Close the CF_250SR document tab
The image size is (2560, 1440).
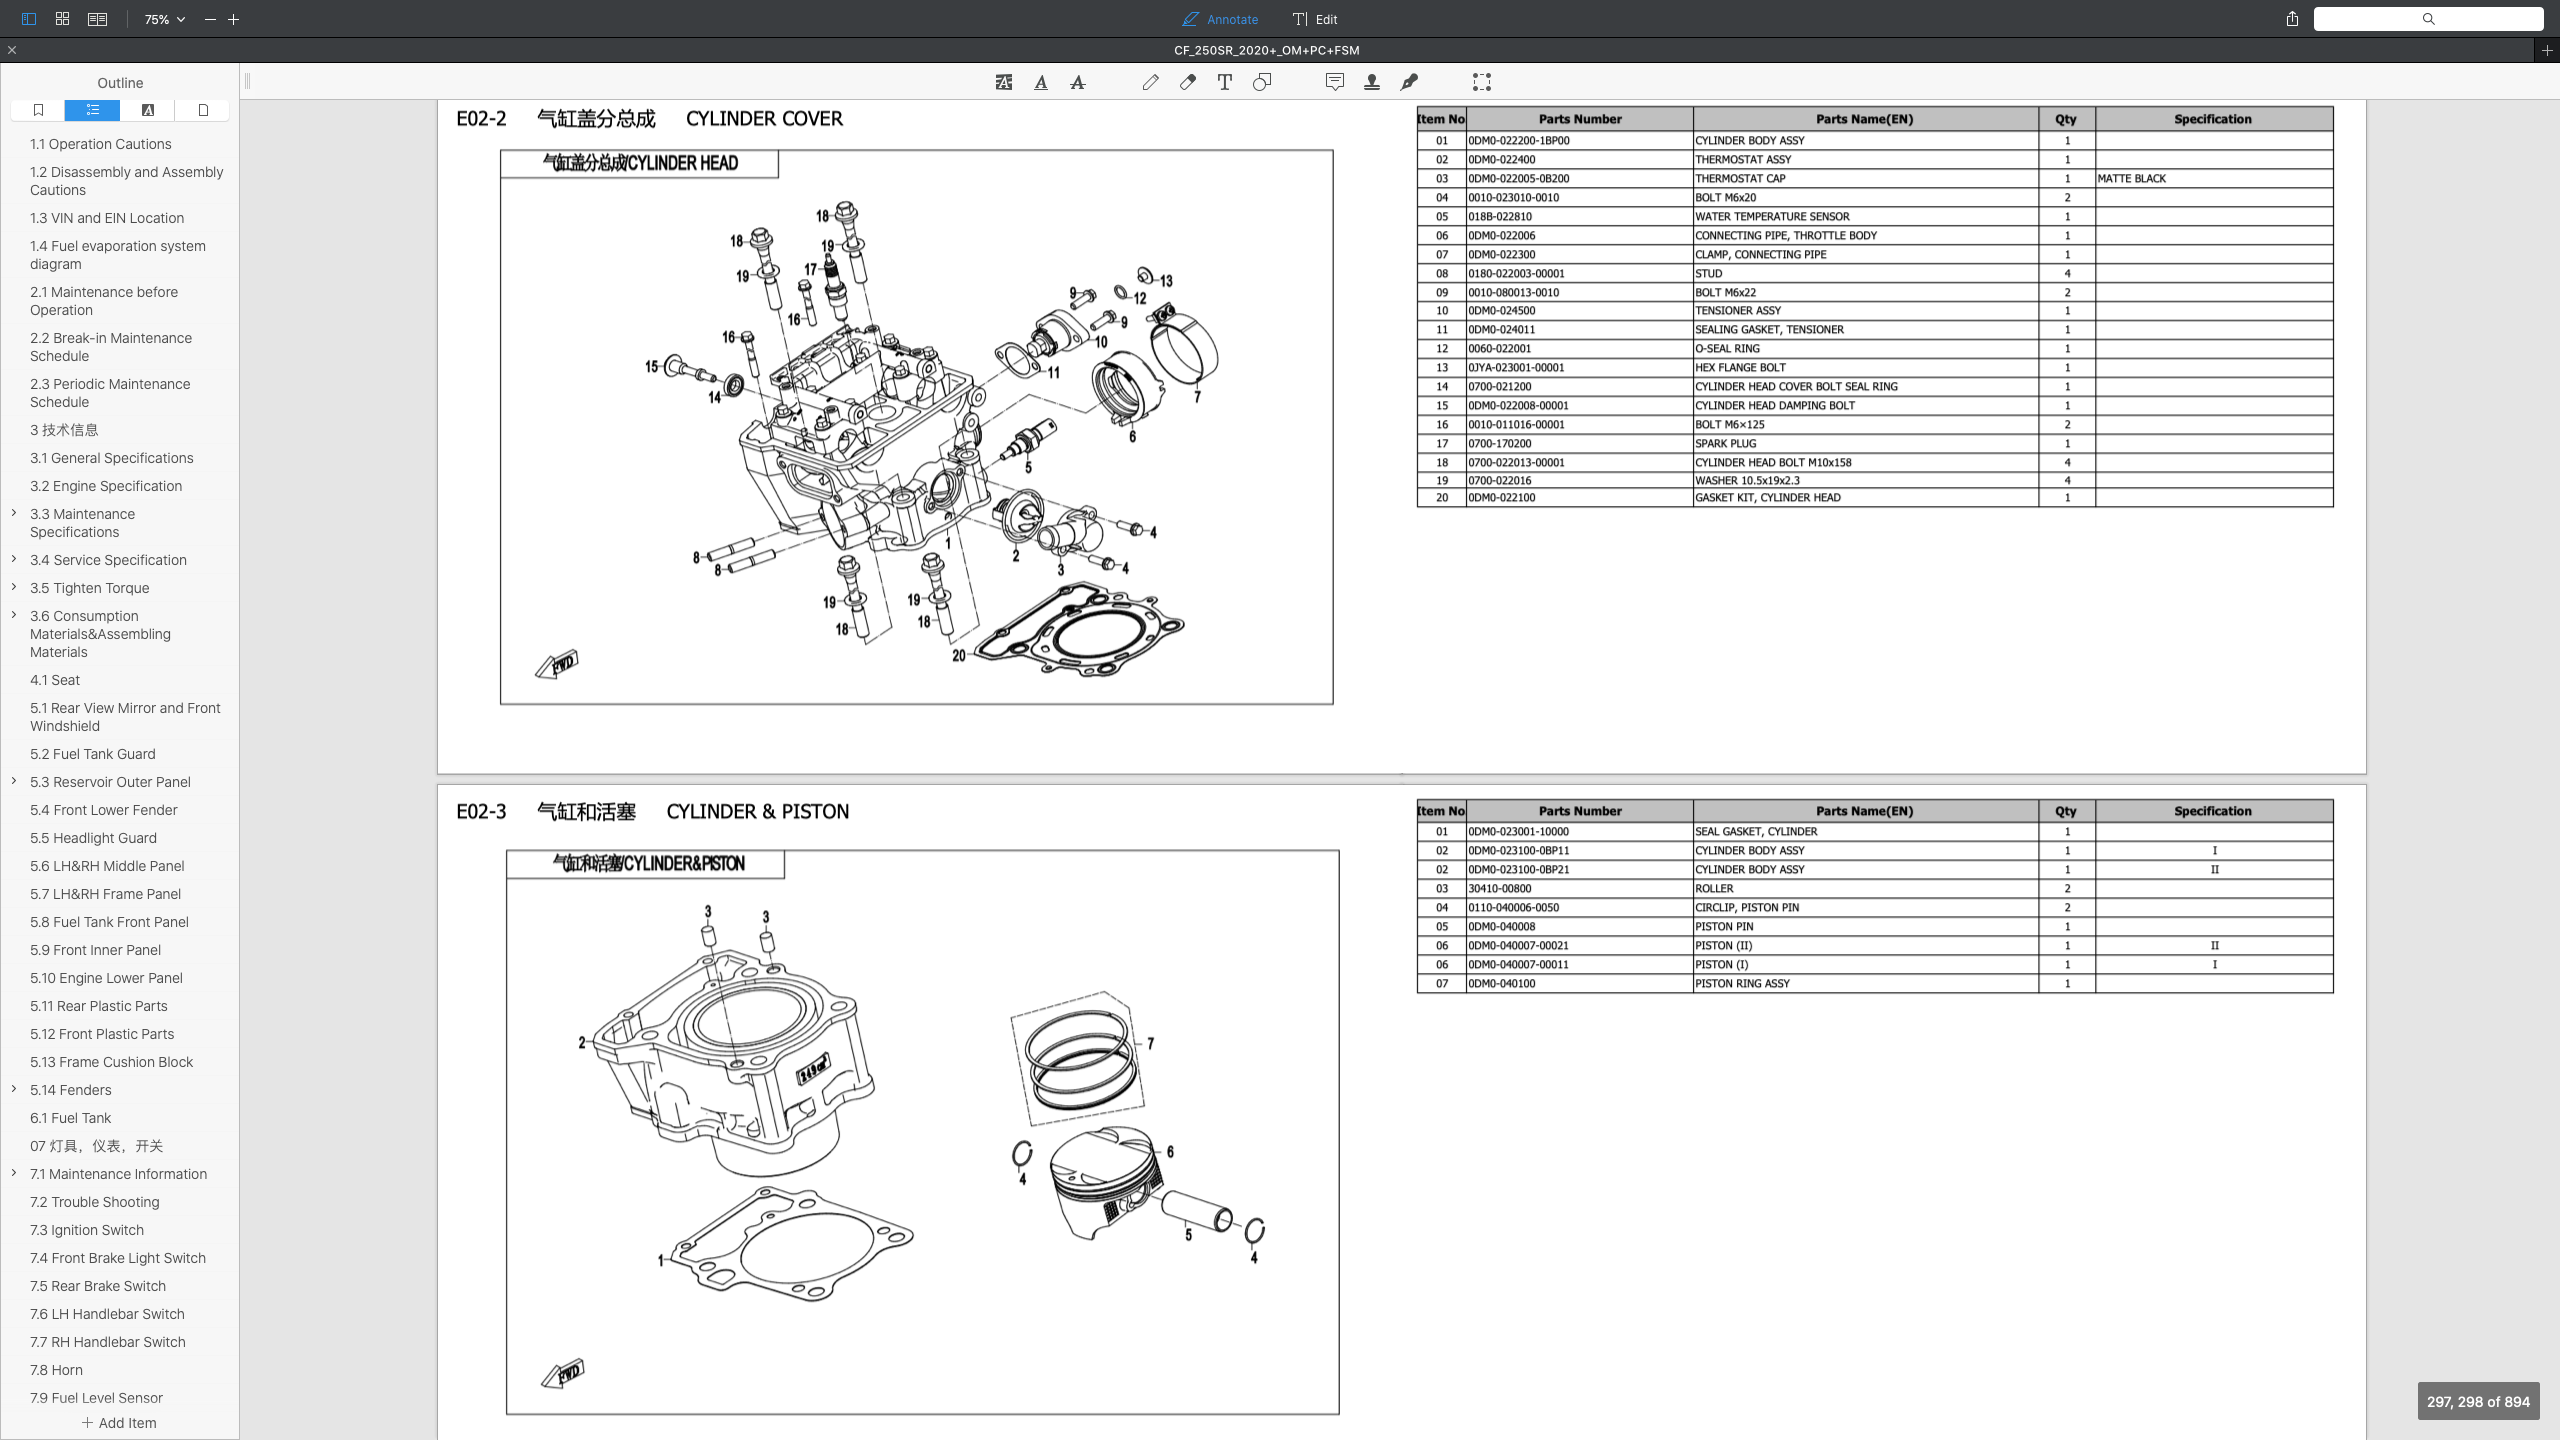[12, 50]
